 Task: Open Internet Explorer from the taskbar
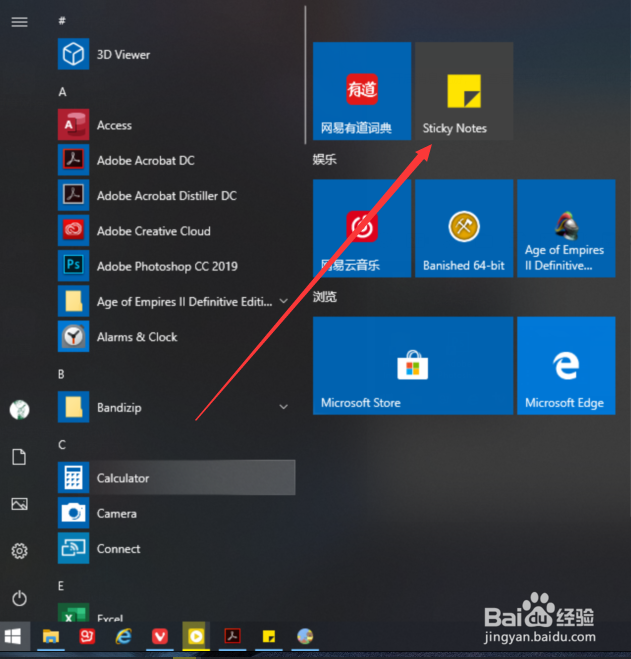tap(124, 636)
